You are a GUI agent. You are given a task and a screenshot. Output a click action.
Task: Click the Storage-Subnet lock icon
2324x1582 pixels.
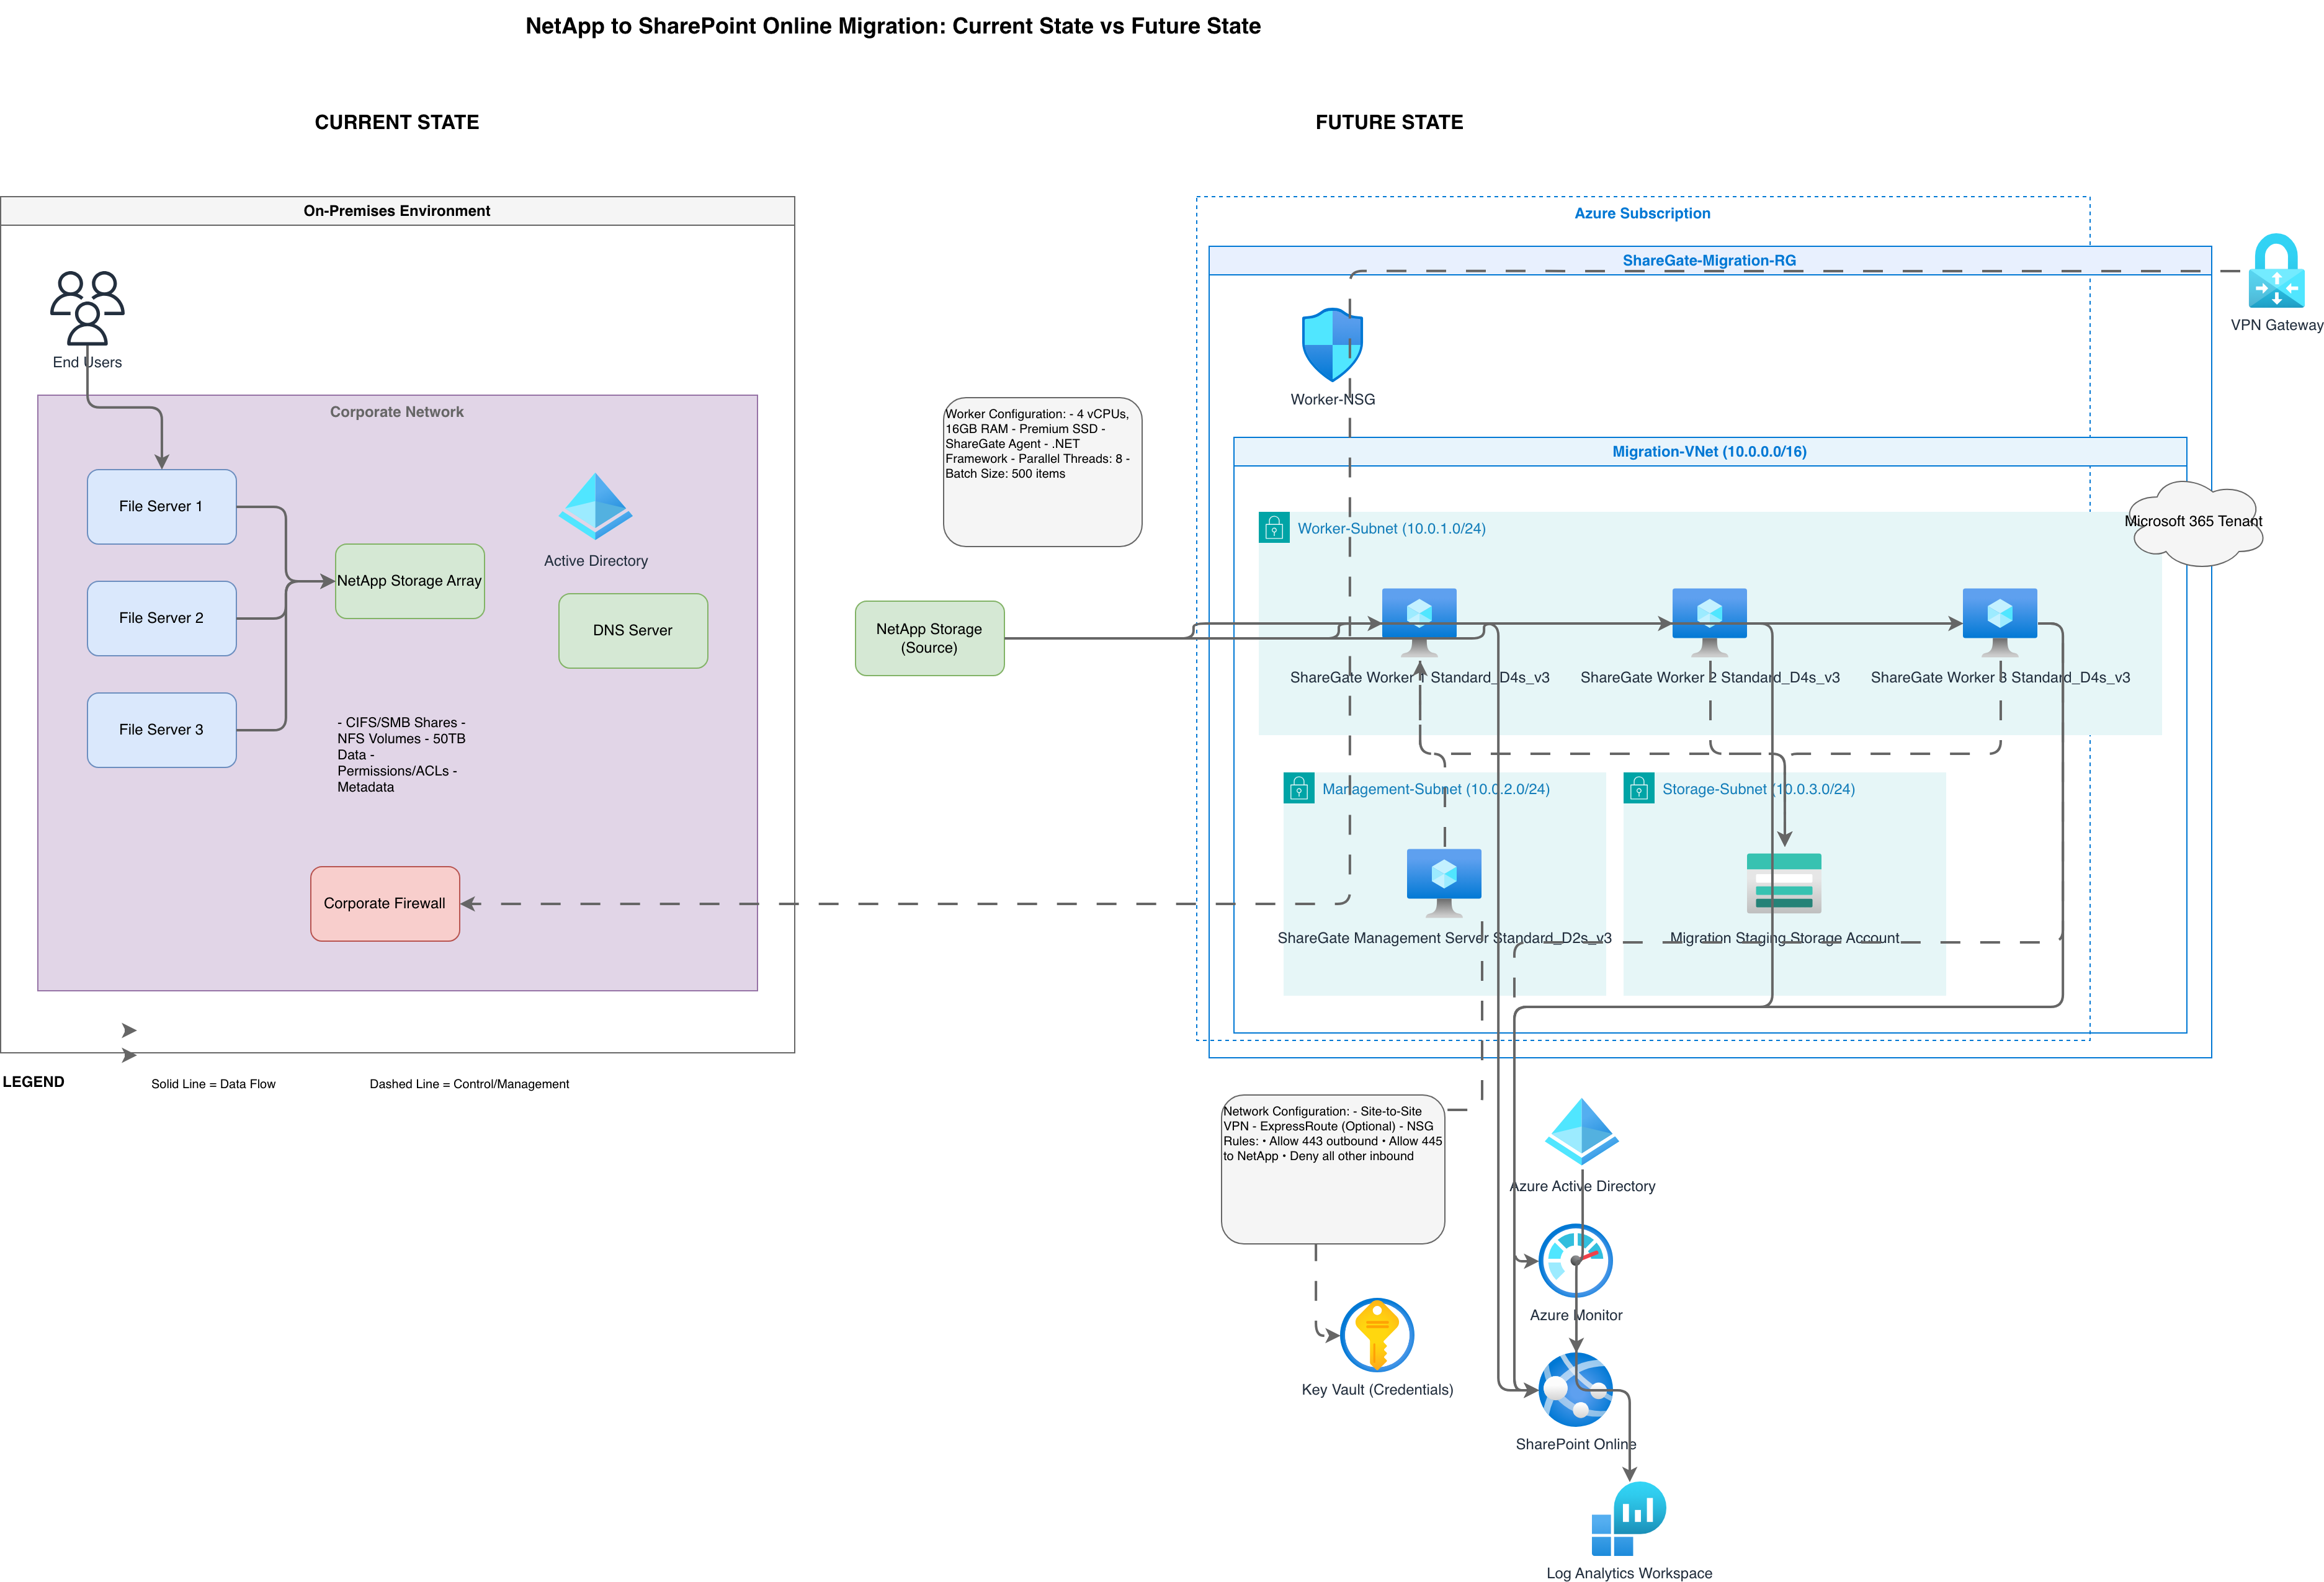[x=1638, y=788]
